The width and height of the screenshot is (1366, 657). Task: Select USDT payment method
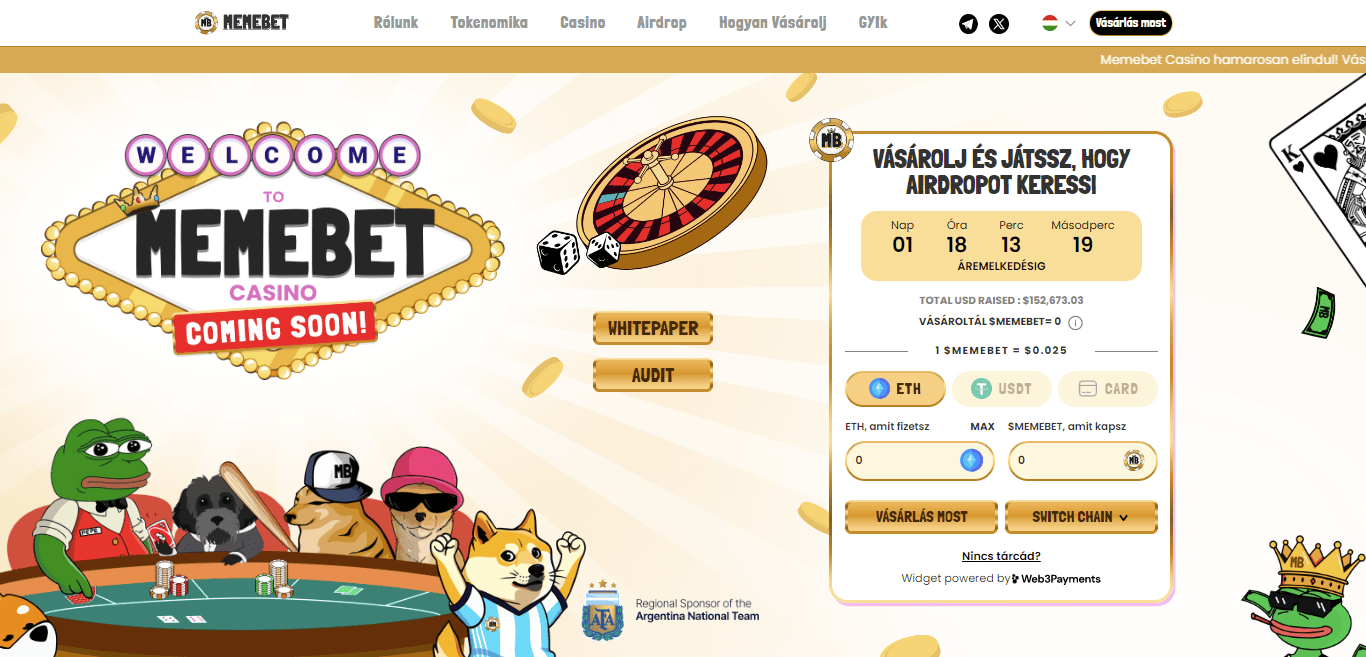click(1001, 389)
